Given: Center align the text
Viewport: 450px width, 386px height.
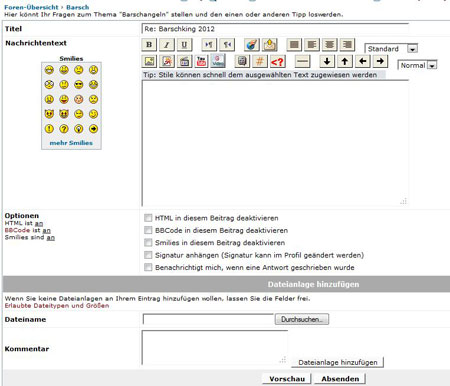Looking at the screenshot, I should click(330, 45).
